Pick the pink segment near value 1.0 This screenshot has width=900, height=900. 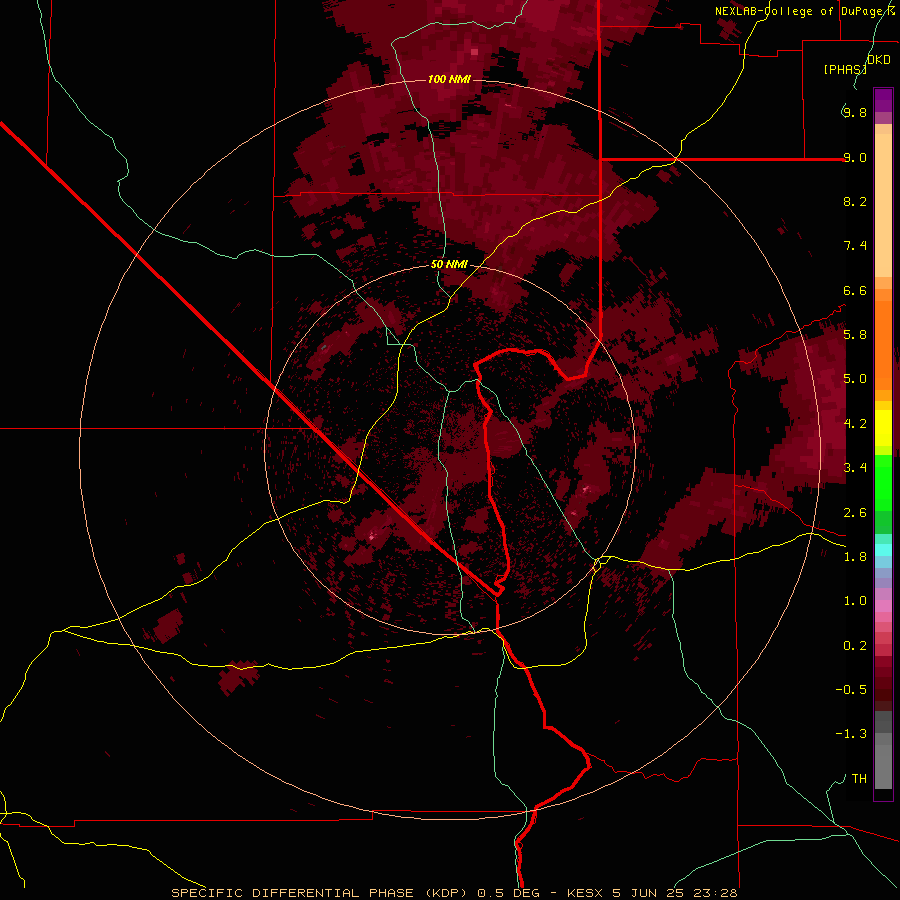883,606
